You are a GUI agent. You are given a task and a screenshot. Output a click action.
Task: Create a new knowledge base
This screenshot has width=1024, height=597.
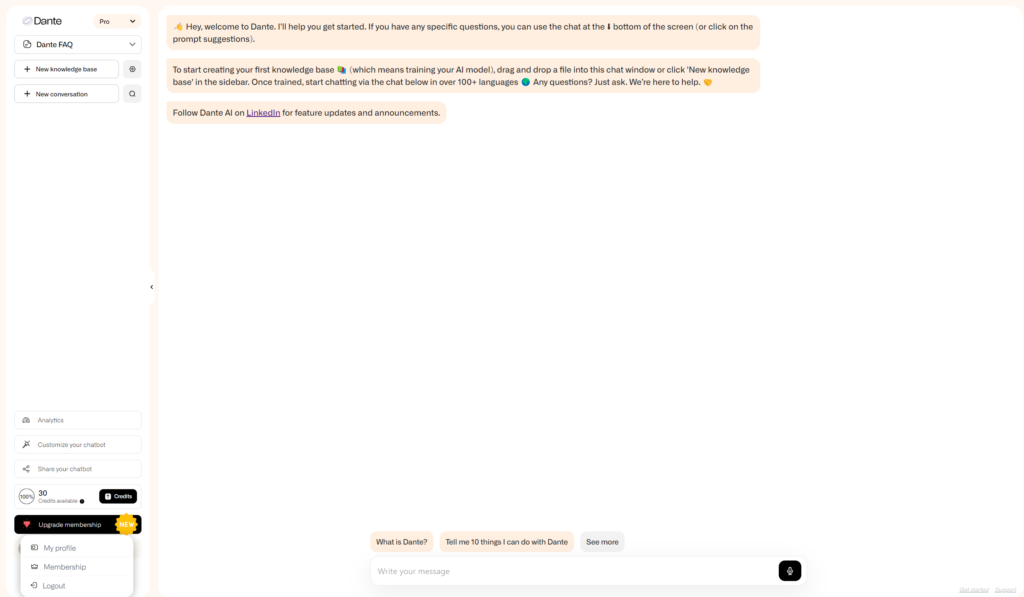(67, 69)
